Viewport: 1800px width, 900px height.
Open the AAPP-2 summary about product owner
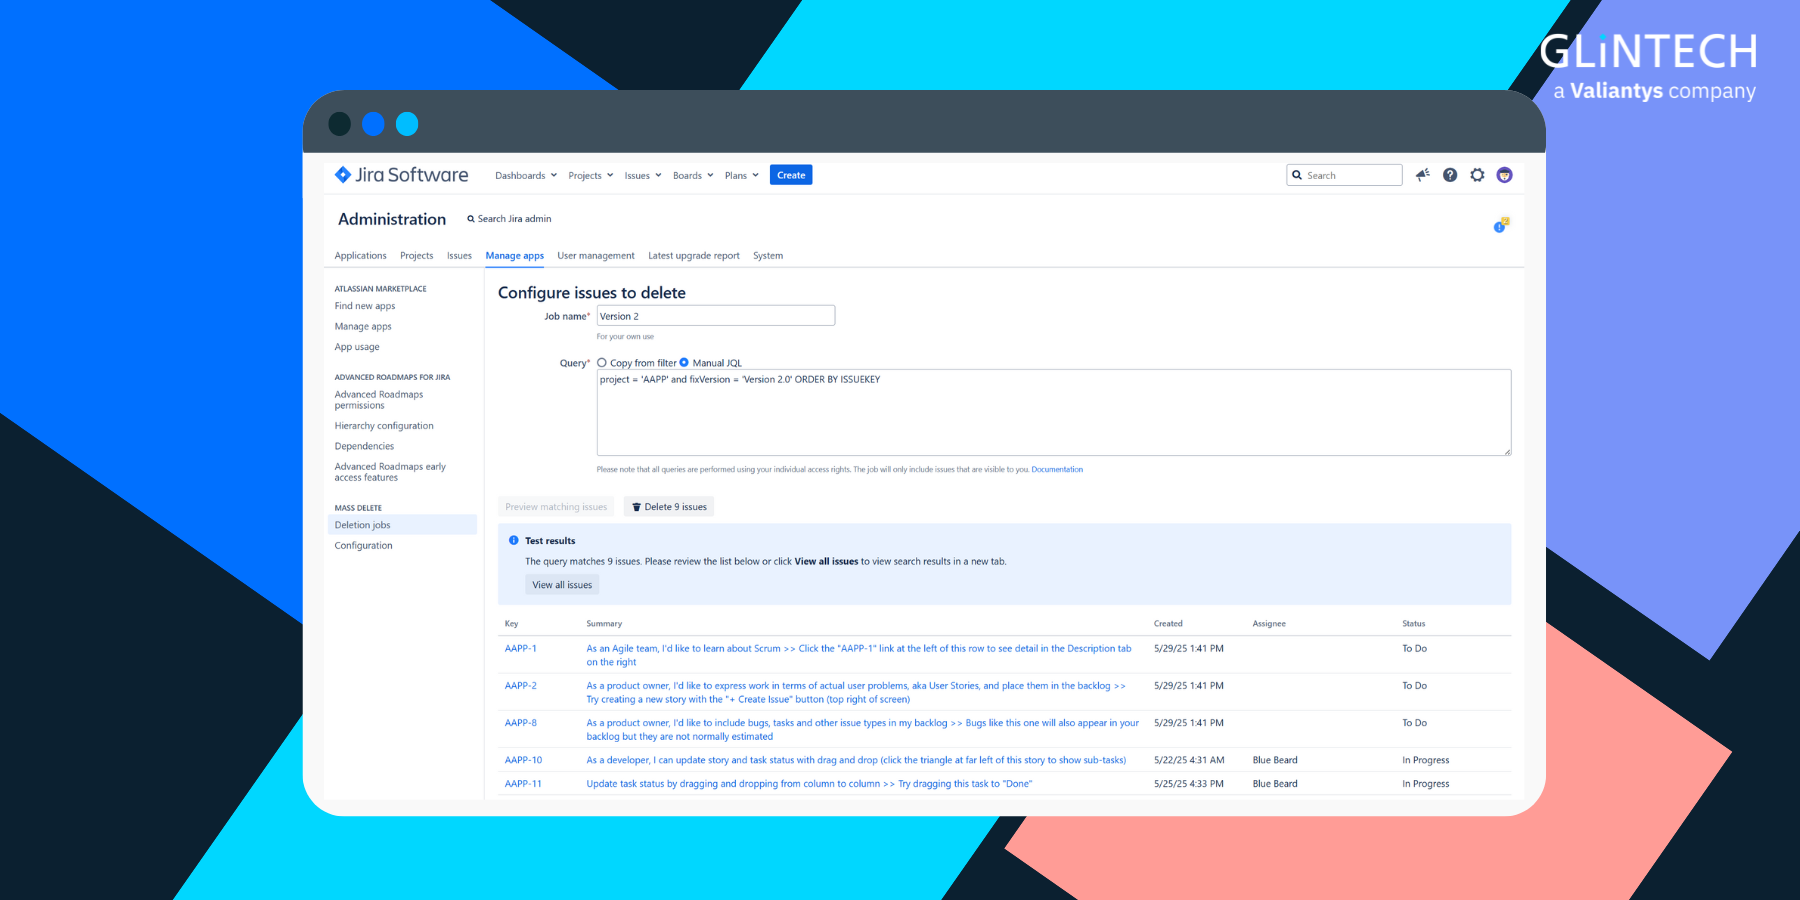(x=856, y=692)
